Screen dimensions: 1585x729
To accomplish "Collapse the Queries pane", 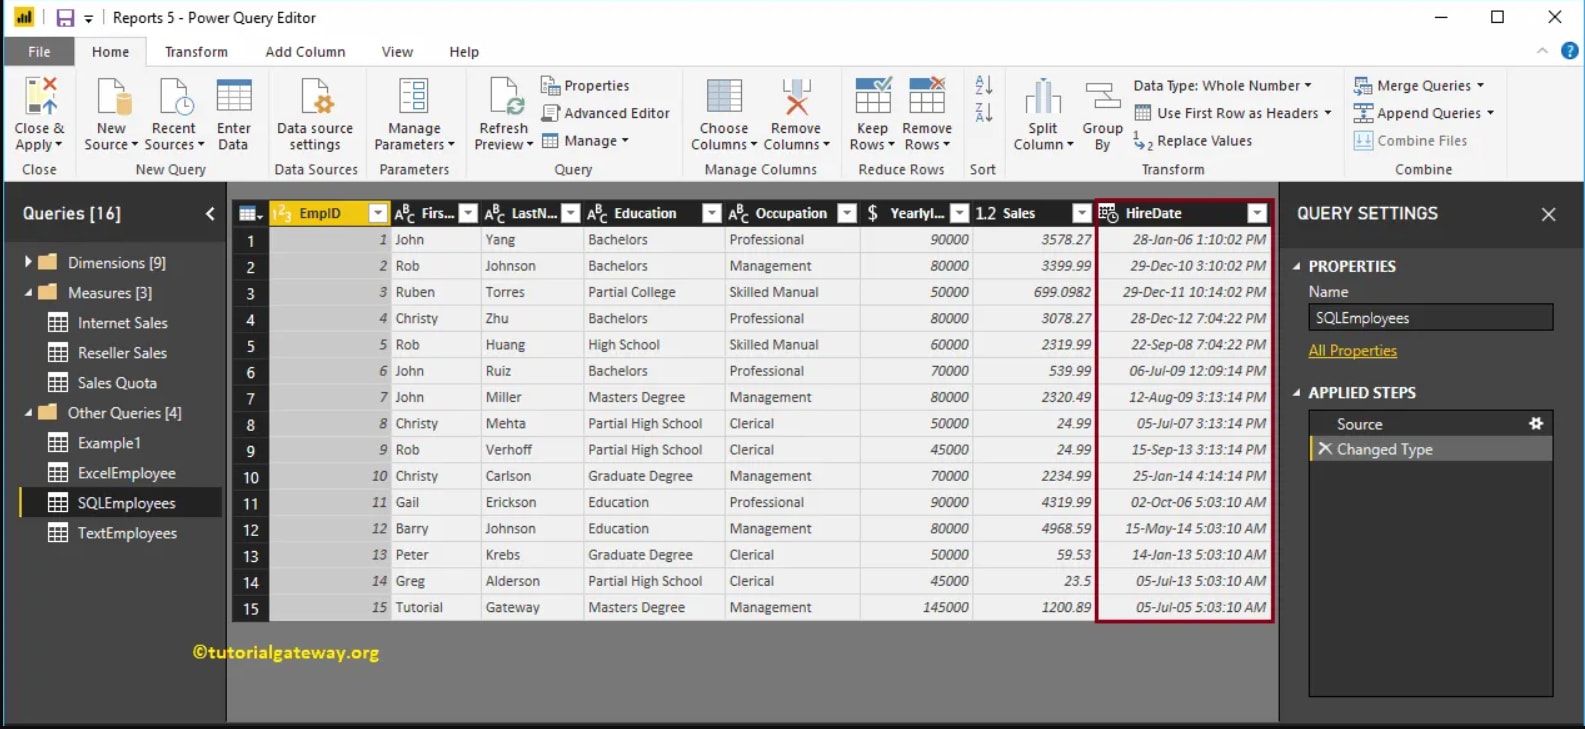I will coord(210,213).
